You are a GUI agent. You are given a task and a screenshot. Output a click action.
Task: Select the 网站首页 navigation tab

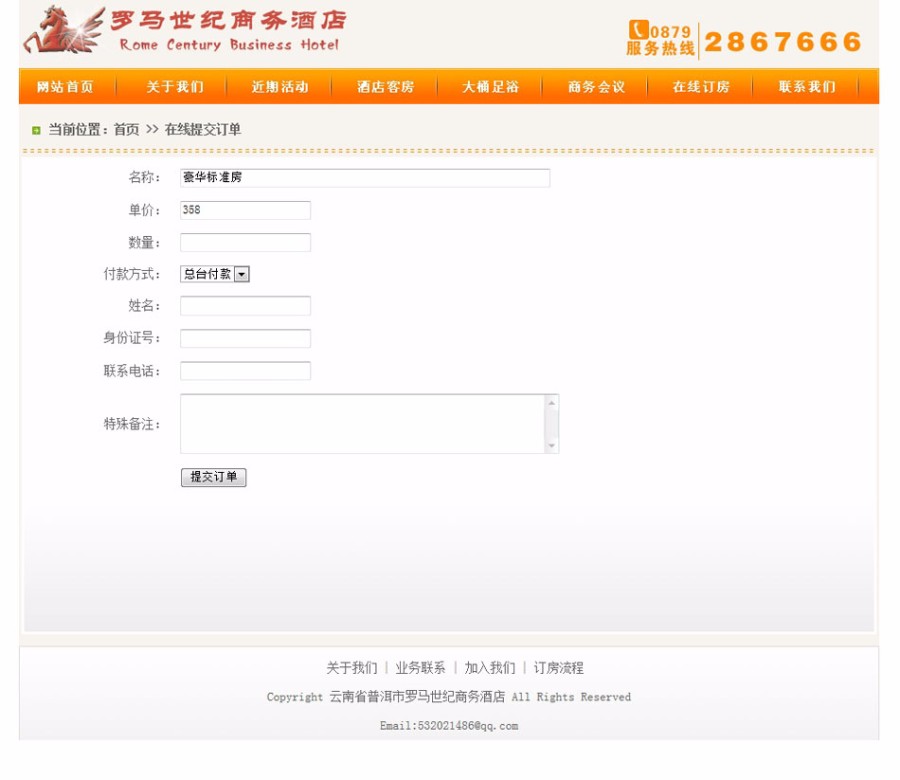[x=62, y=87]
